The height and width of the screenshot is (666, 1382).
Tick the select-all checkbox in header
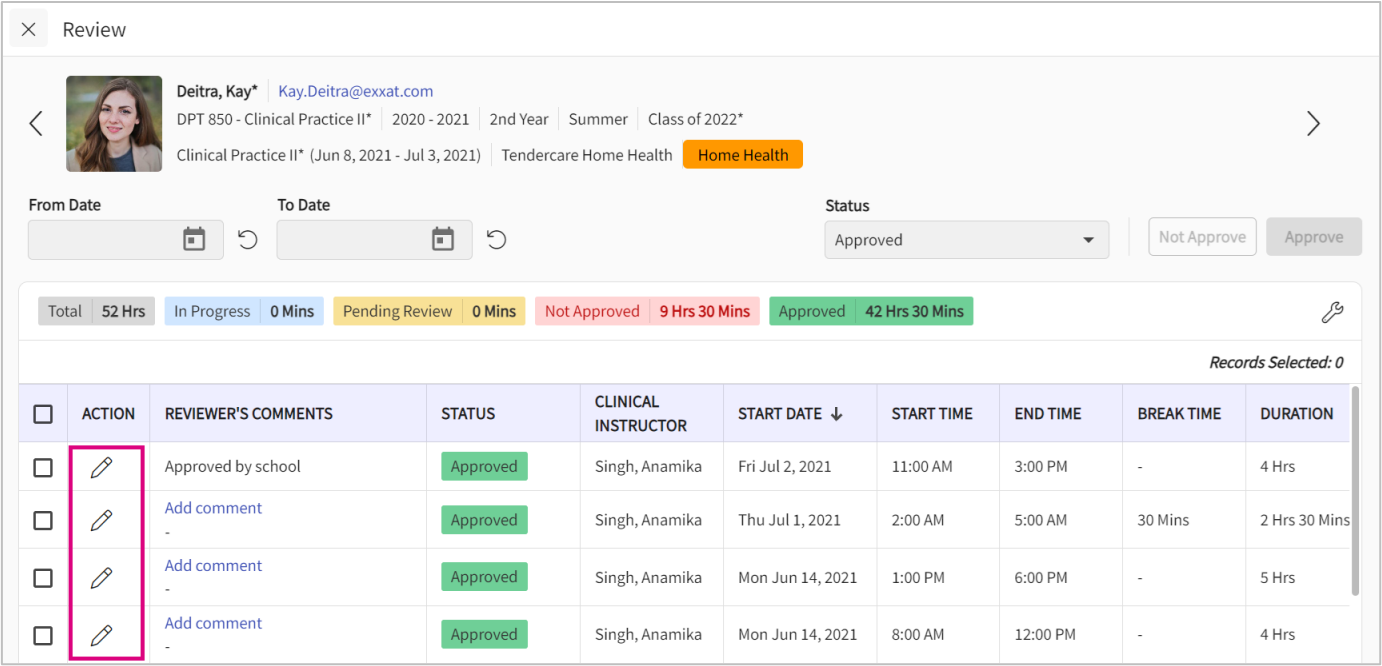click(43, 414)
